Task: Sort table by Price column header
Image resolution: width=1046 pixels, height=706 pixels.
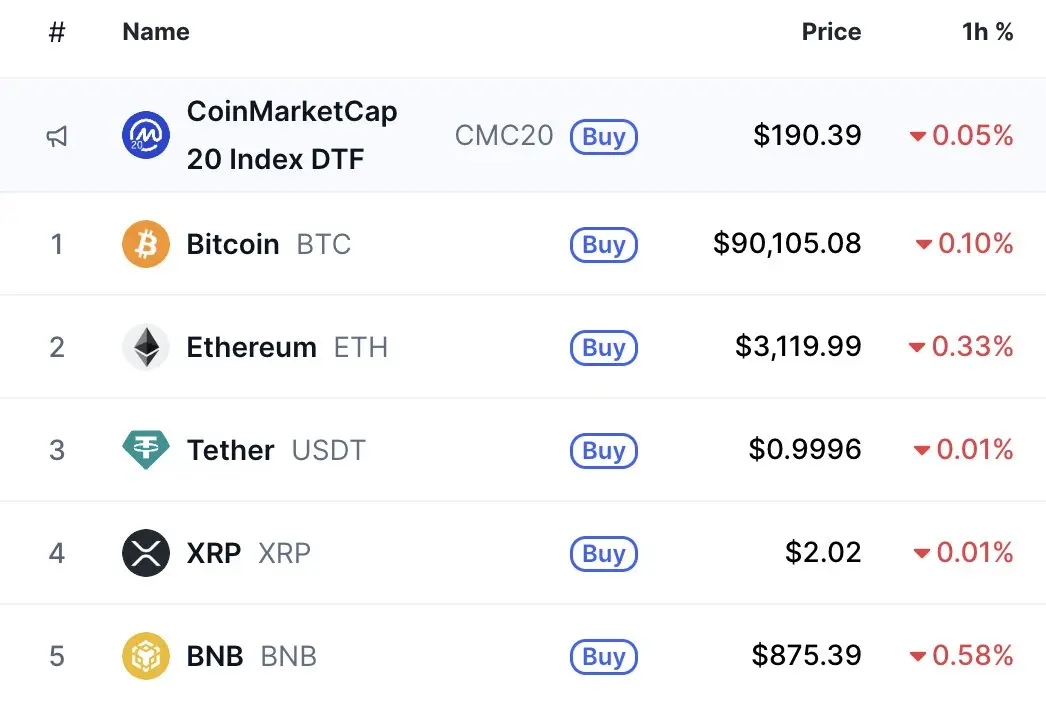Action: coord(831,32)
